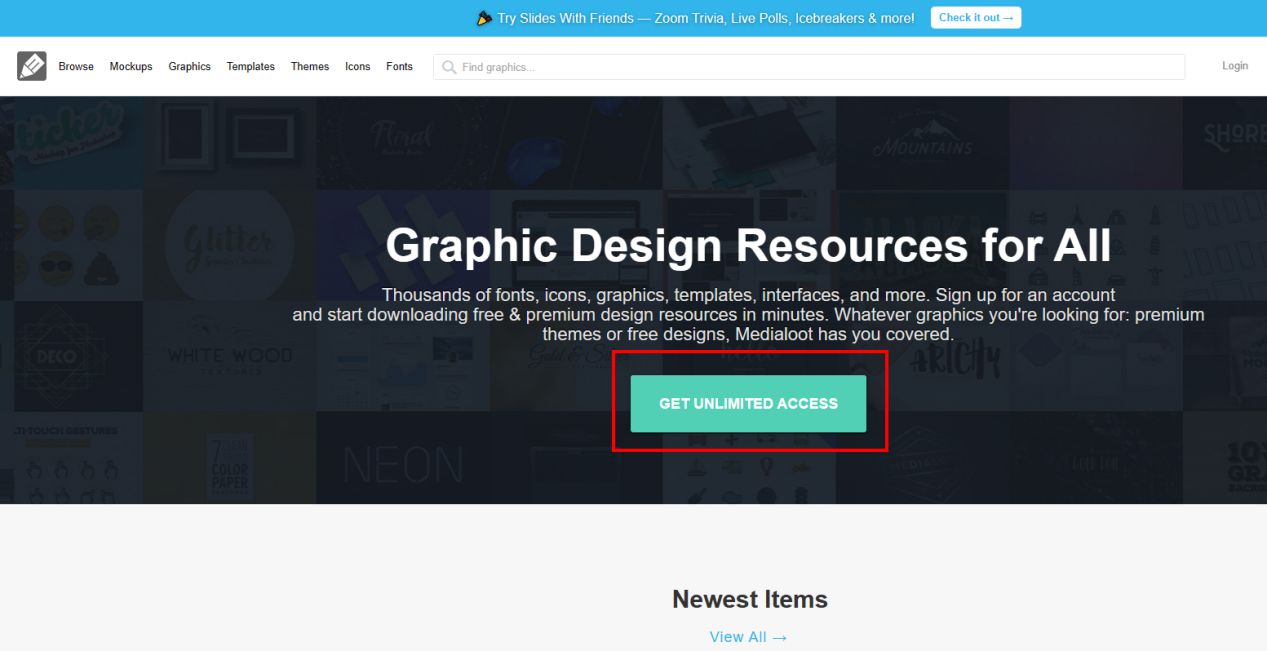
Task: Go to the Mockups section
Action: [x=131, y=67]
